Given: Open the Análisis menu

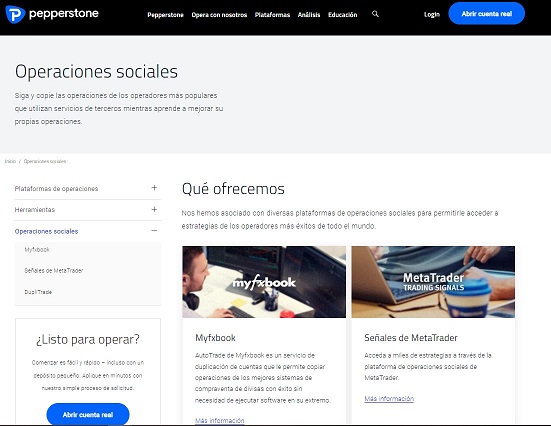Looking at the screenshot, I should pos(309,15).
